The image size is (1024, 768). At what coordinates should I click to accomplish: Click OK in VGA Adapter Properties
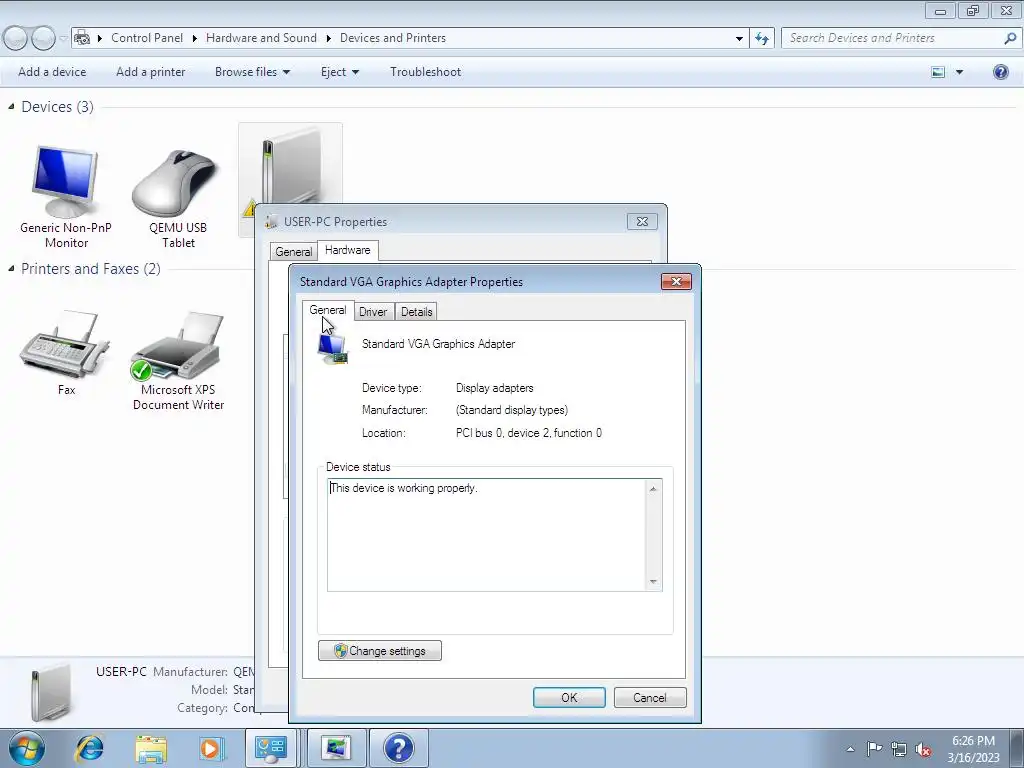[569, 697]
